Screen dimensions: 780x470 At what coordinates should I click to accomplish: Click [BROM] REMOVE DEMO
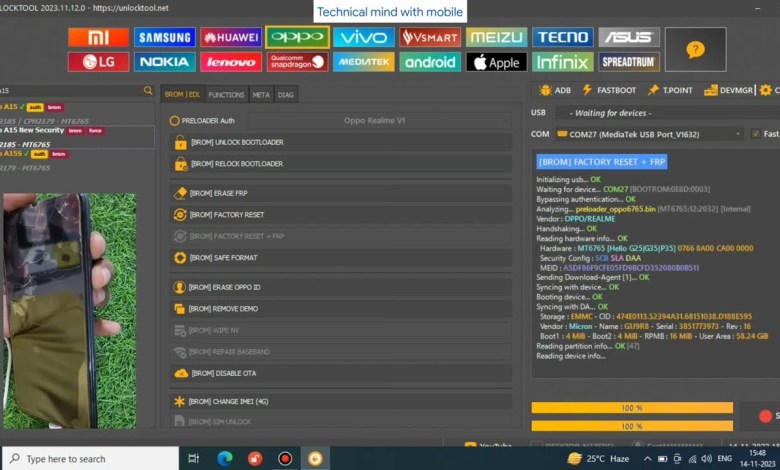coord(341,309)
